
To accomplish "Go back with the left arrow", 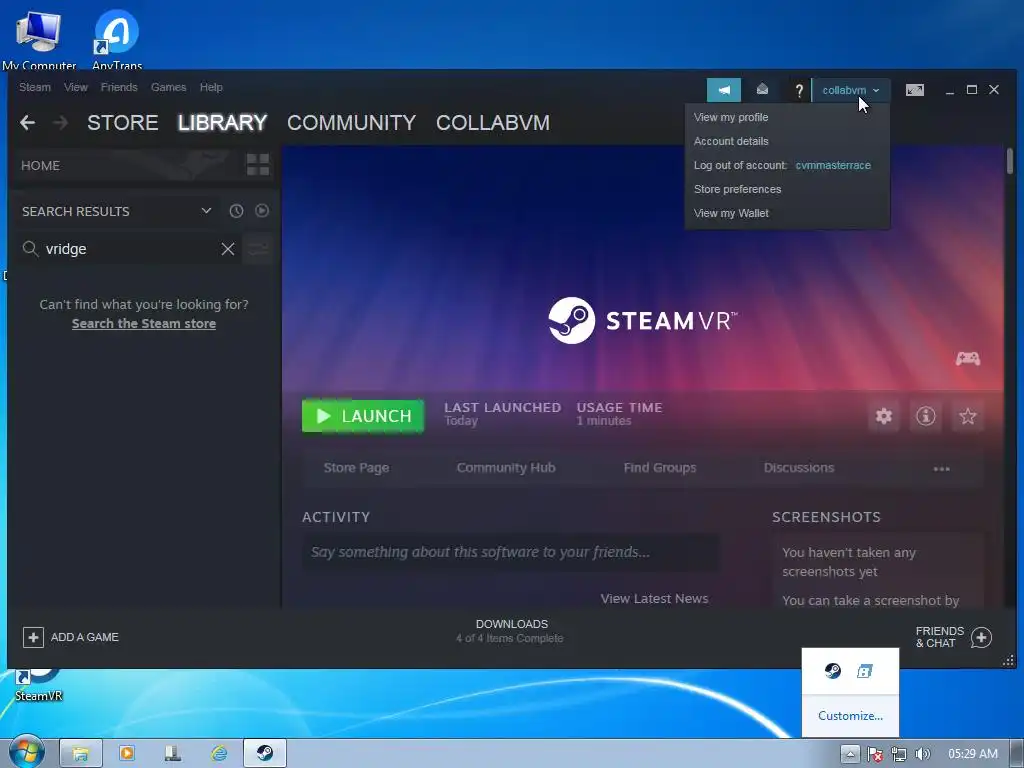I will click(x=27, y=122).
